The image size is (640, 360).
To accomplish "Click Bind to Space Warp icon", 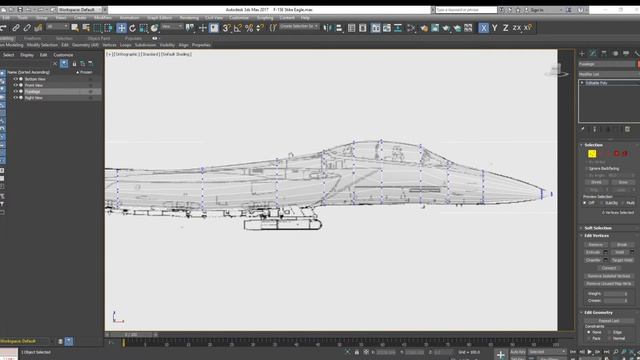I will [38, 28].
